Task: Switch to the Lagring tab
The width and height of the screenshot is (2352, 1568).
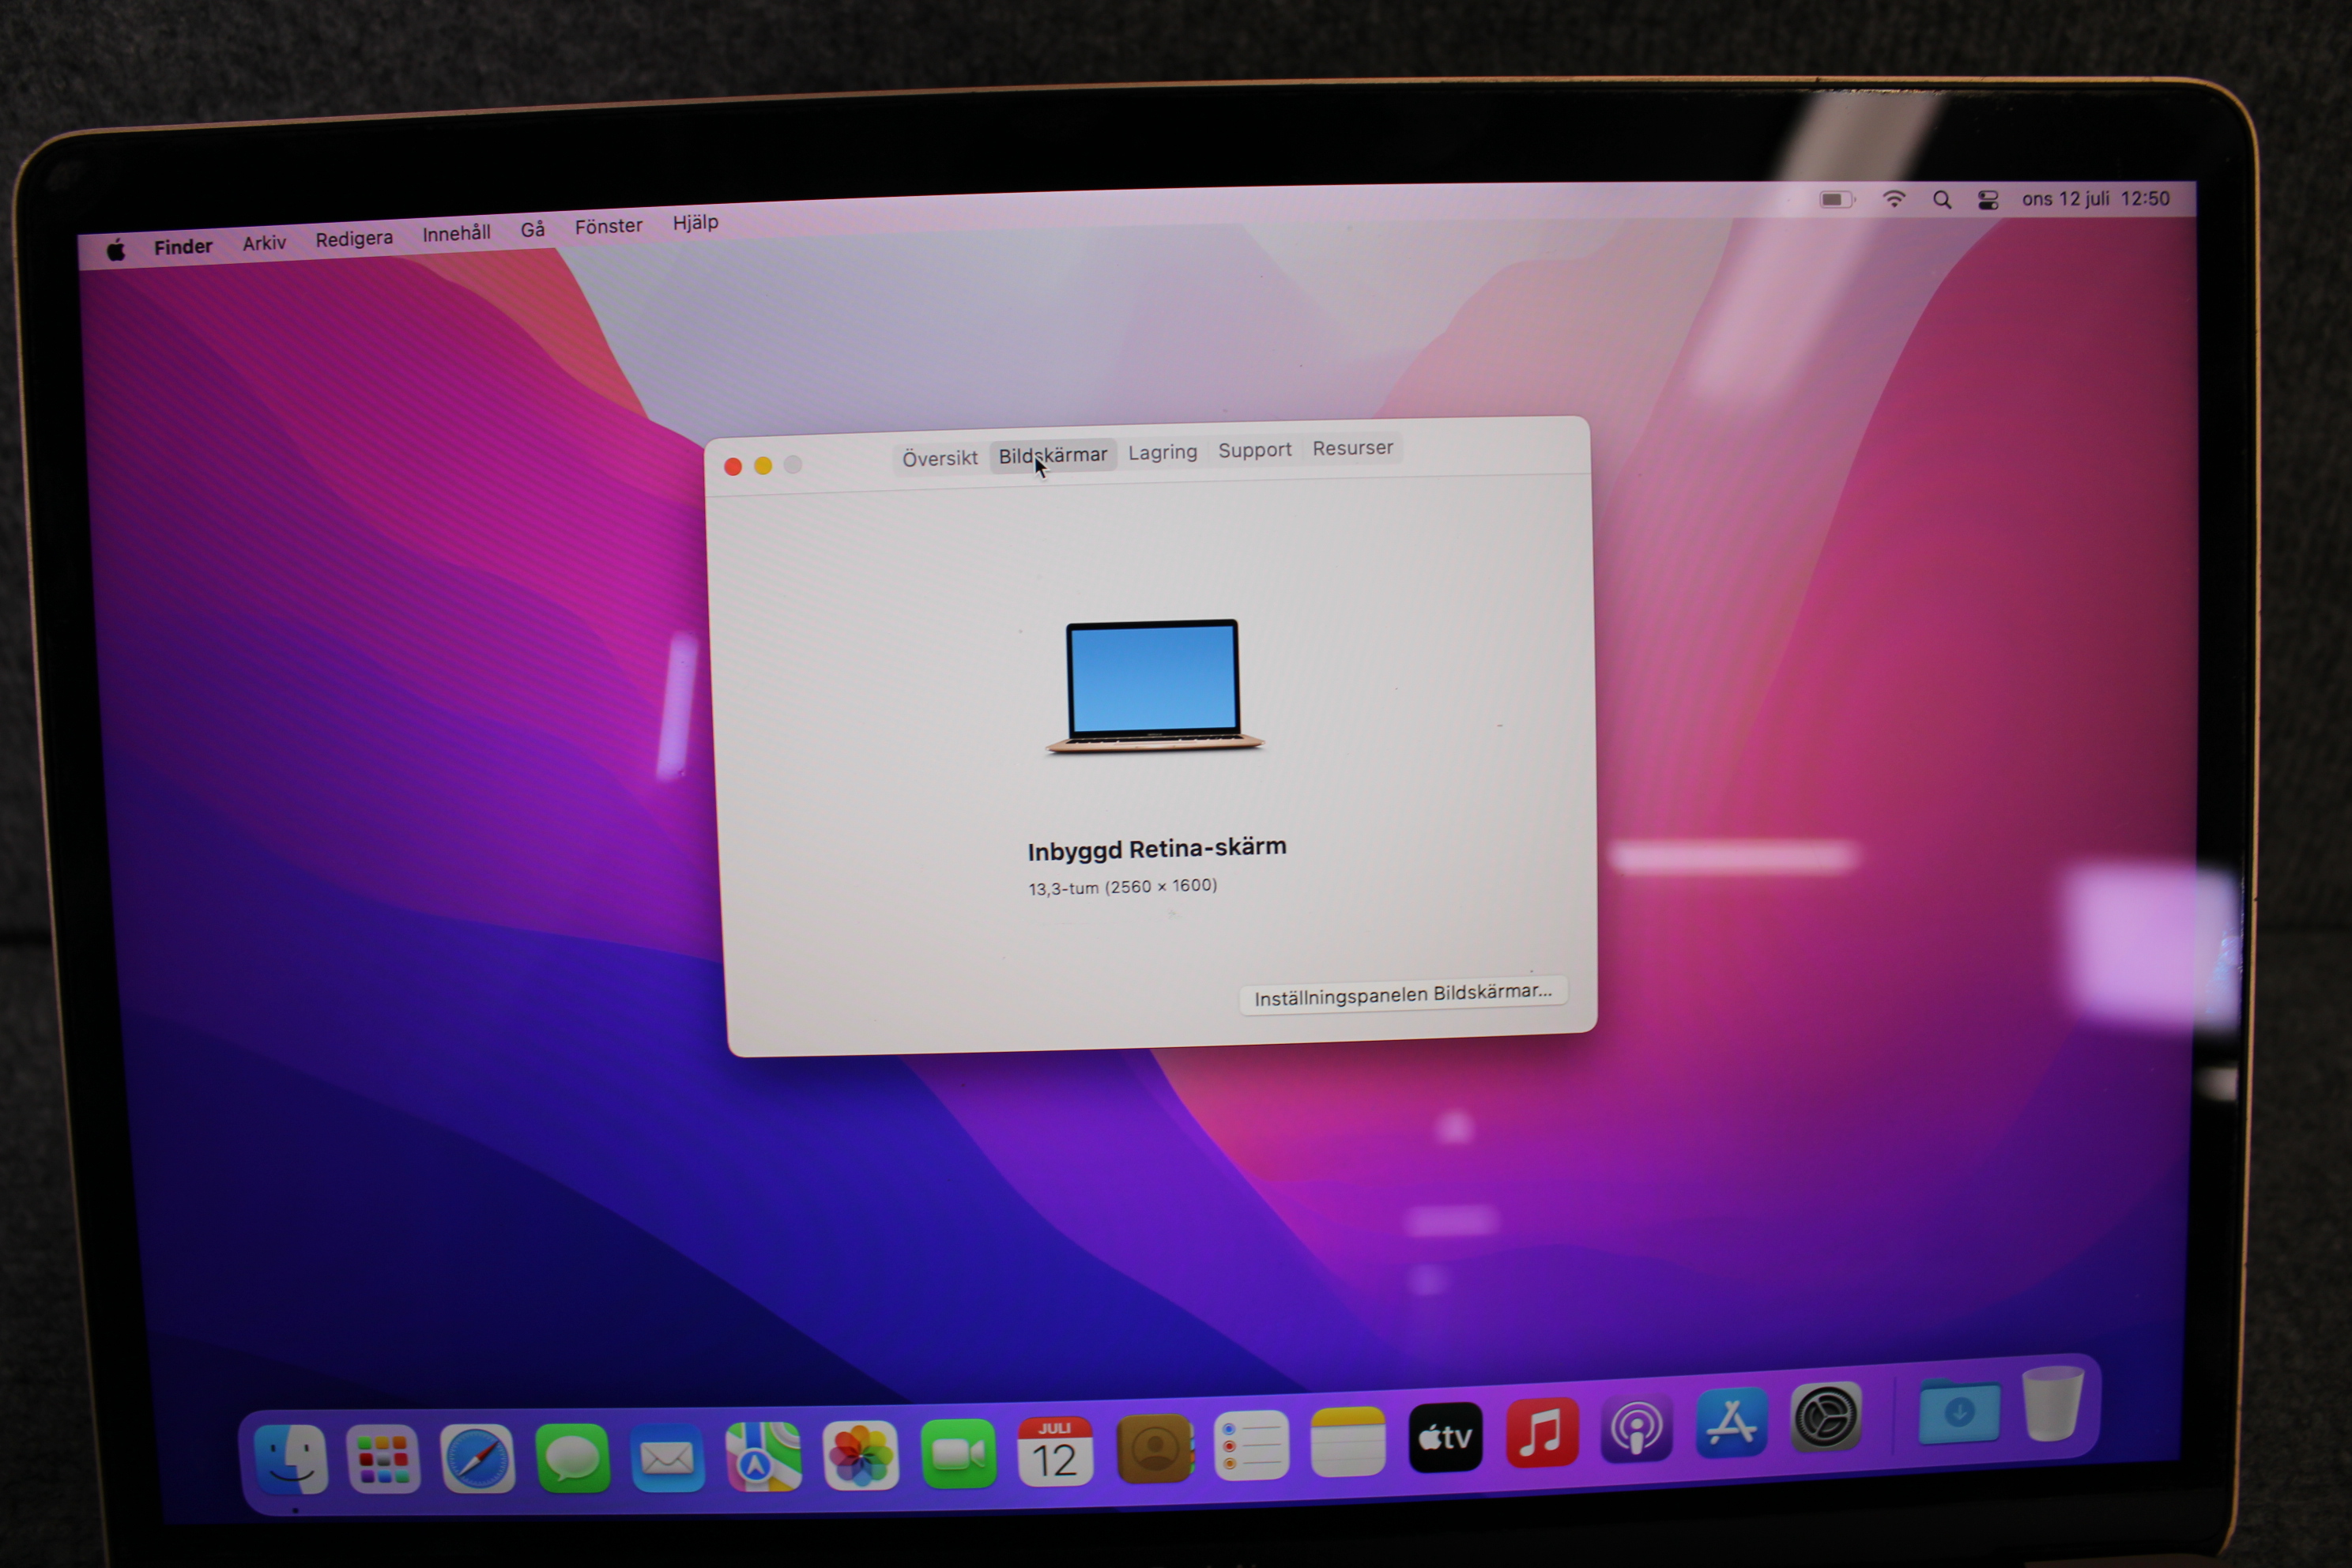Action: click(x=1162, y=452)
